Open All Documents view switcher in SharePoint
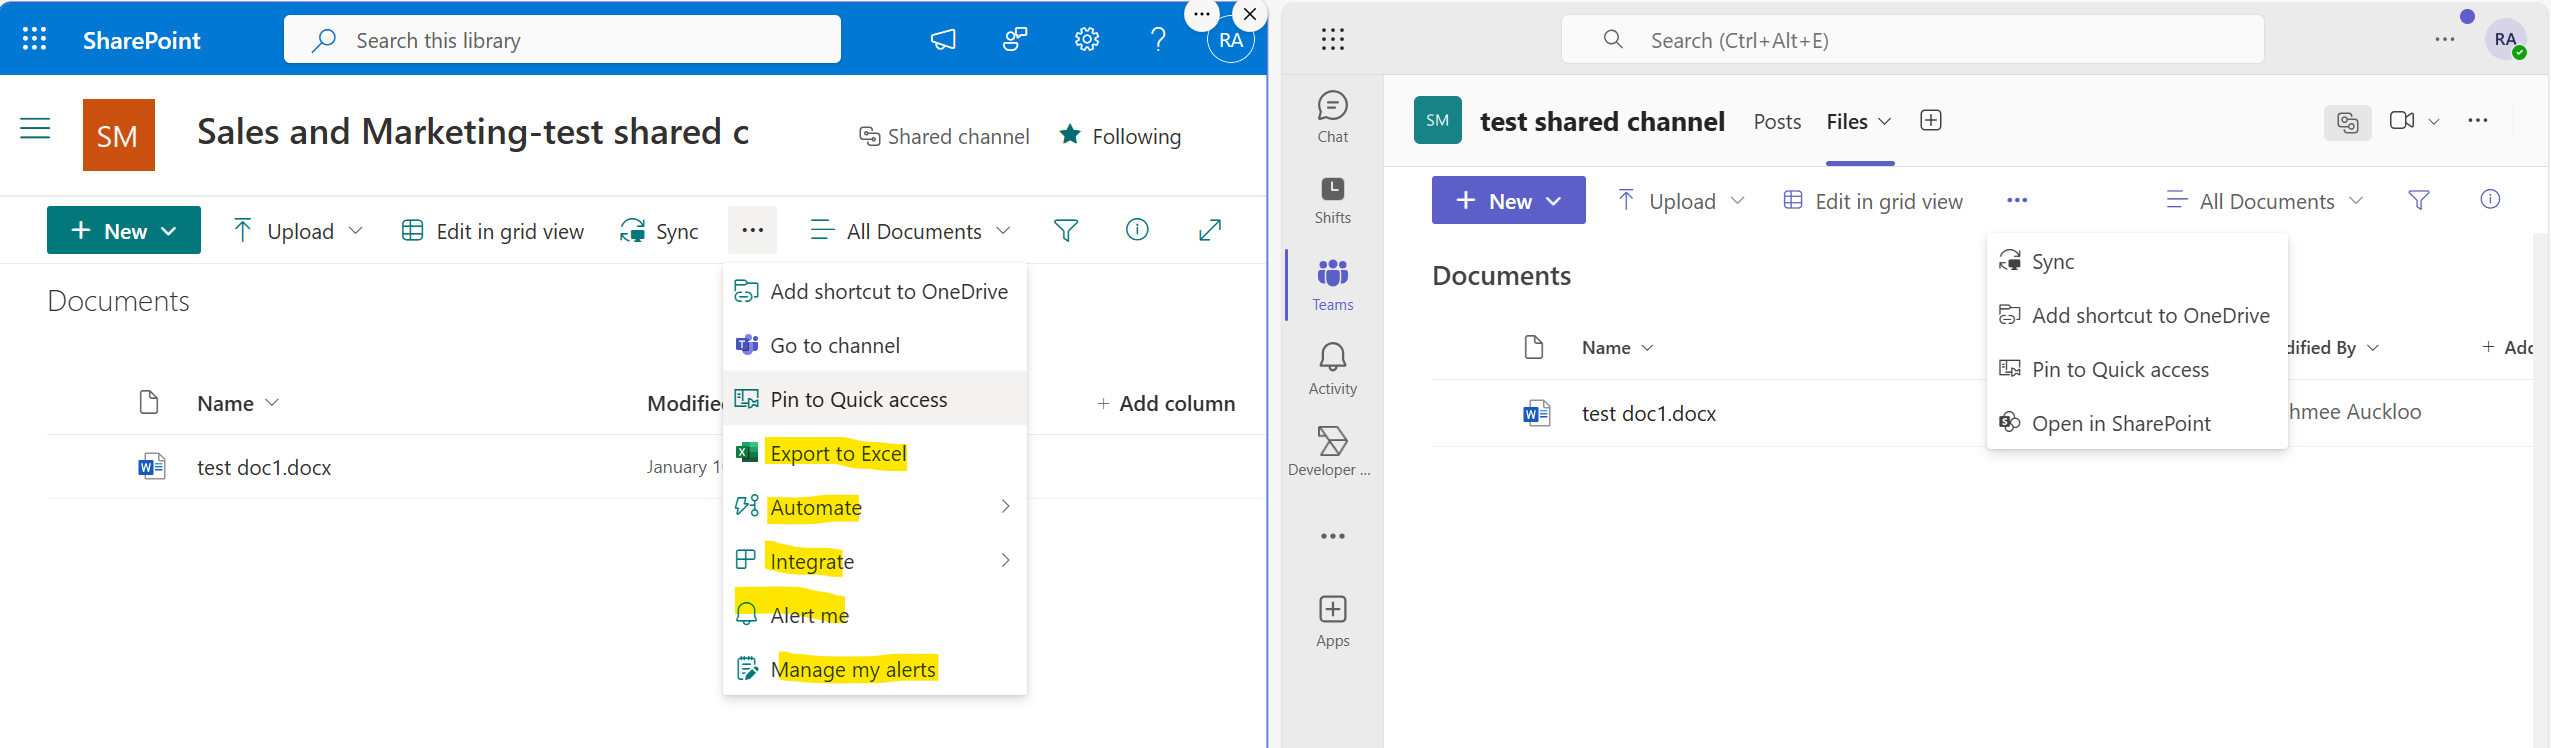Image resolution: width=2551 pixels, height=748 pixels. 910,231
